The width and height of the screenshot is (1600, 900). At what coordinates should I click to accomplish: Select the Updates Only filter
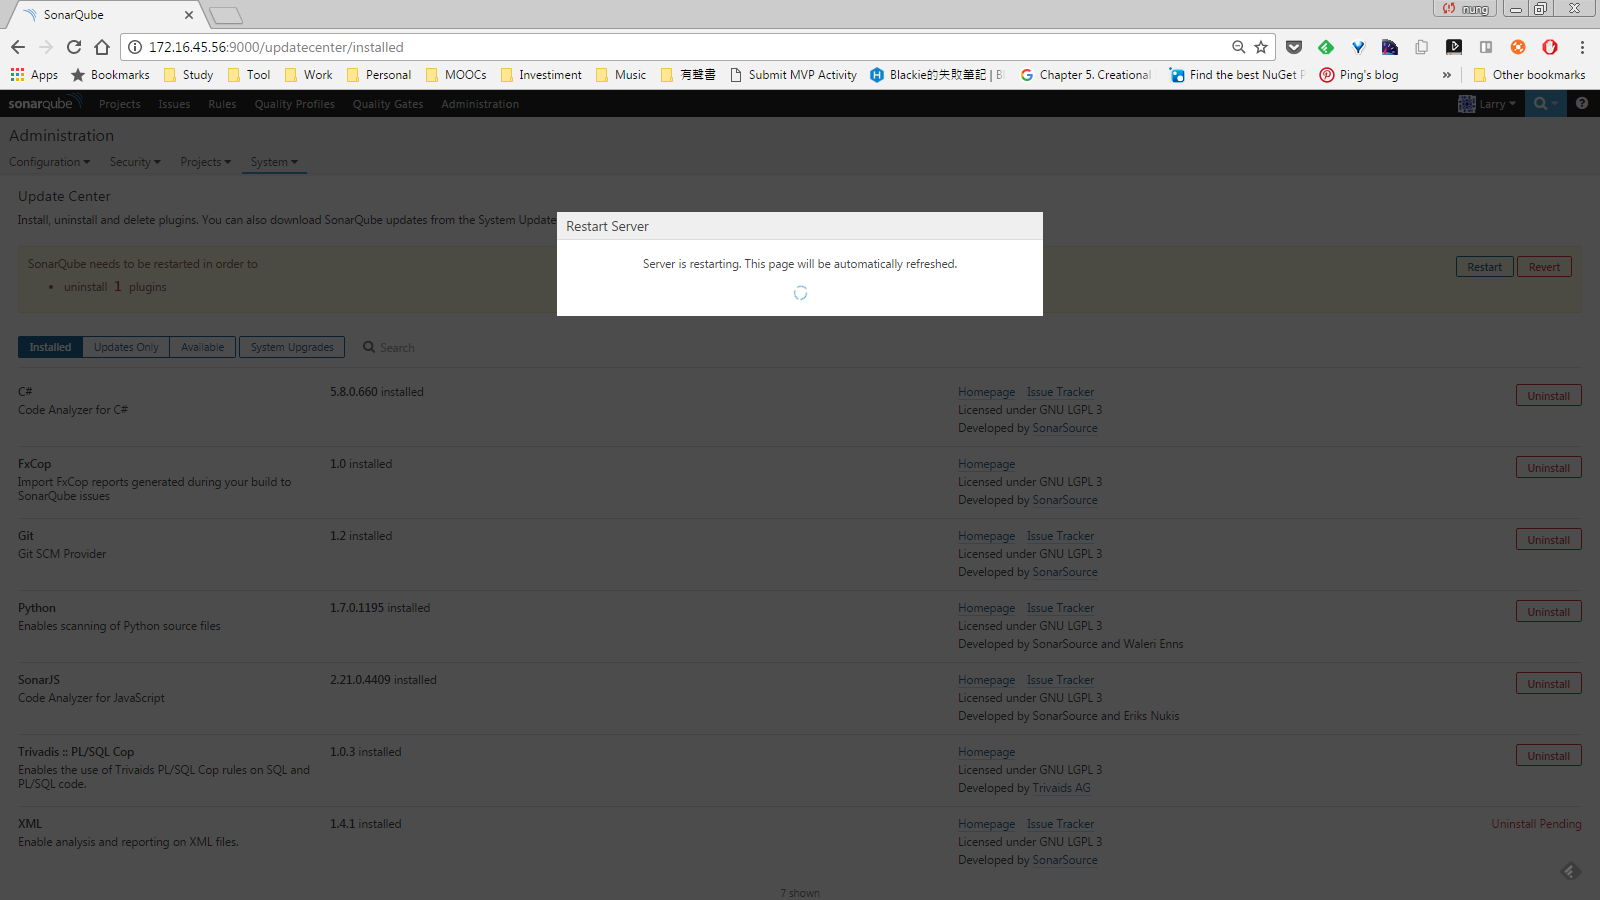coord(126,347)
